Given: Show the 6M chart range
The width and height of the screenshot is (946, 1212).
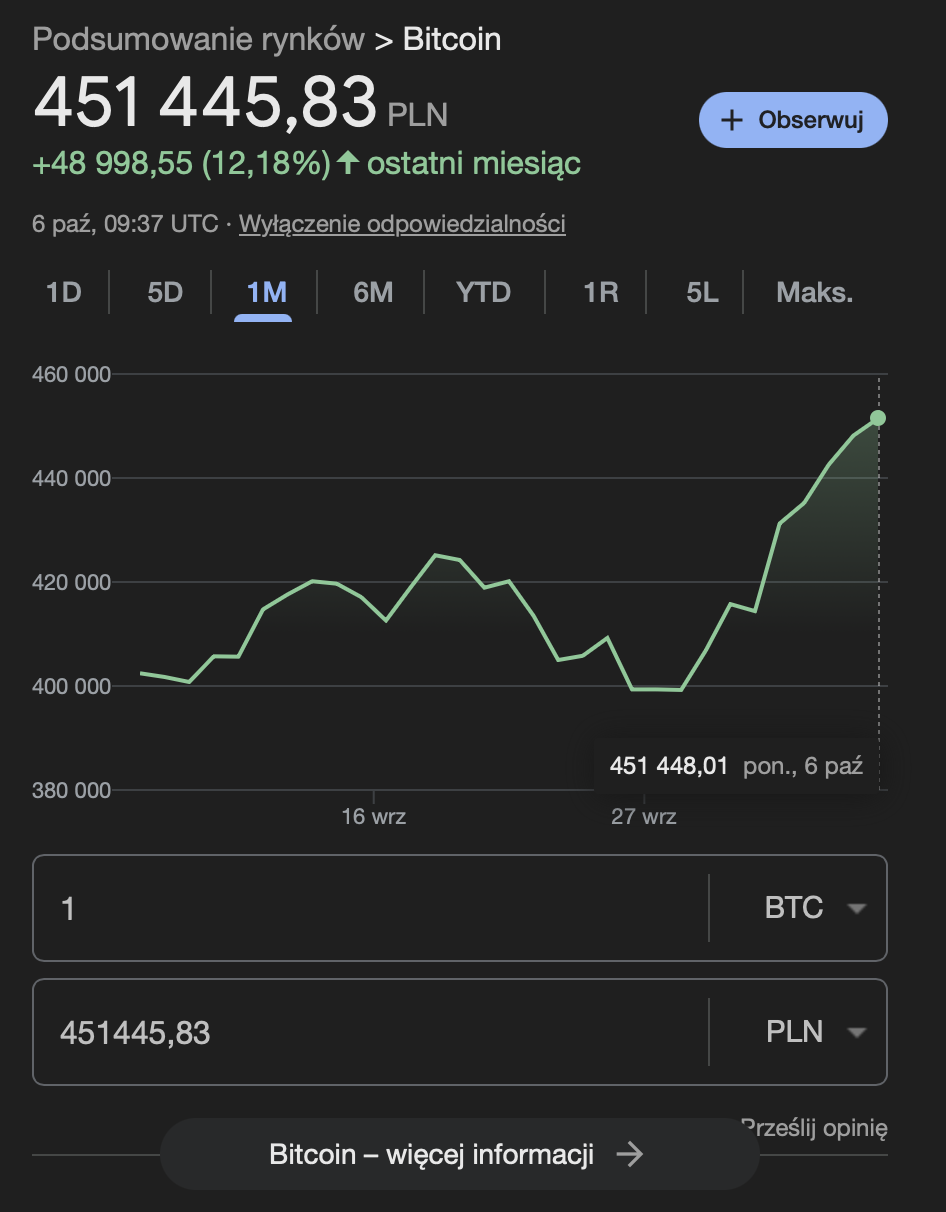Looking at the screenshot, I should click(x=372, y=292).
